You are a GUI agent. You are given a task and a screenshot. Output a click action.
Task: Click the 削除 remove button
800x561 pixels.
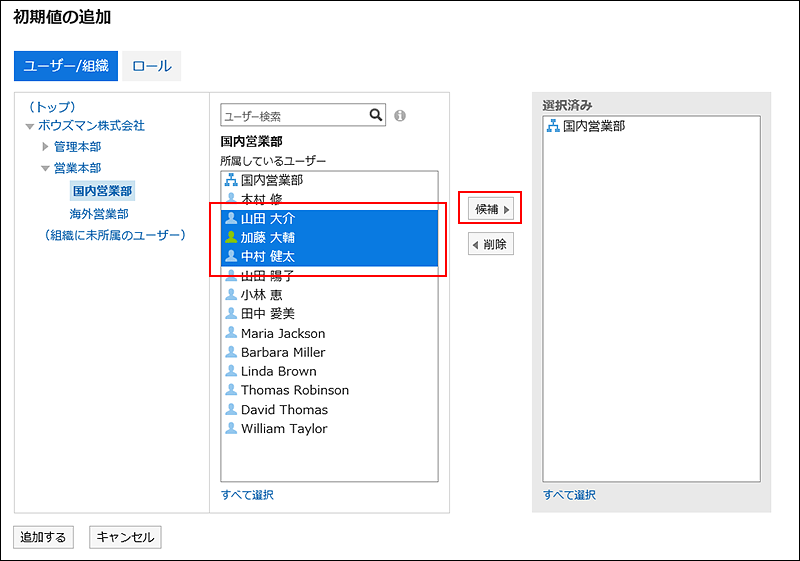491,244
